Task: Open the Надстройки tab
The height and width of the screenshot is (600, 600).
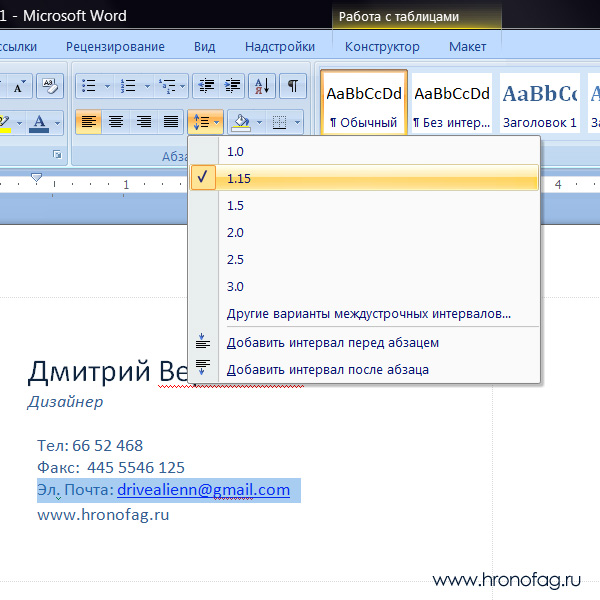Action: tap(280, 47)
